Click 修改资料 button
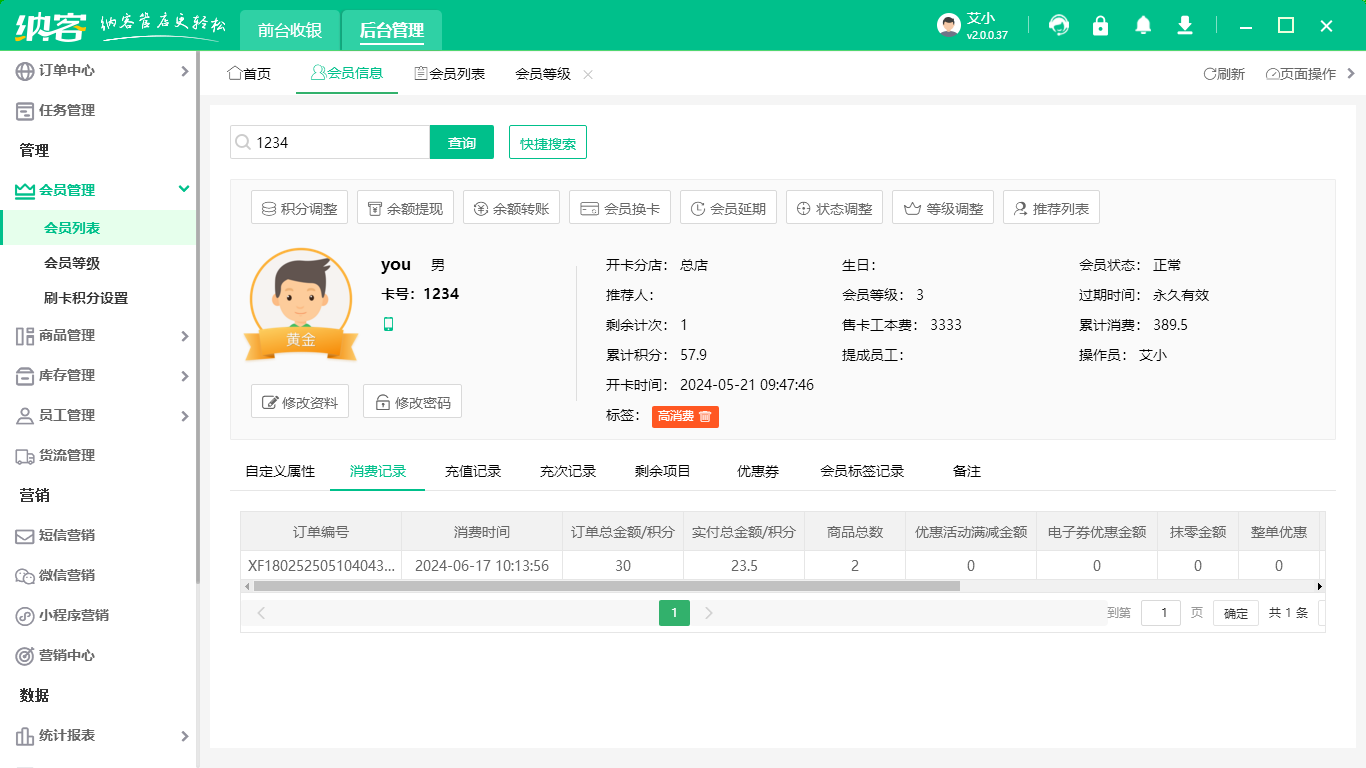The image size is (1366, 768). (300, 402)
